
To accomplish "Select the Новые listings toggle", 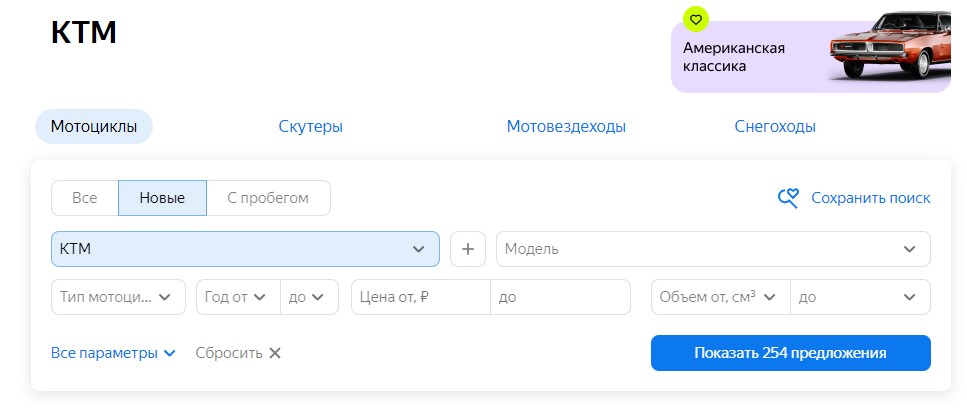I will coord(162,199).
